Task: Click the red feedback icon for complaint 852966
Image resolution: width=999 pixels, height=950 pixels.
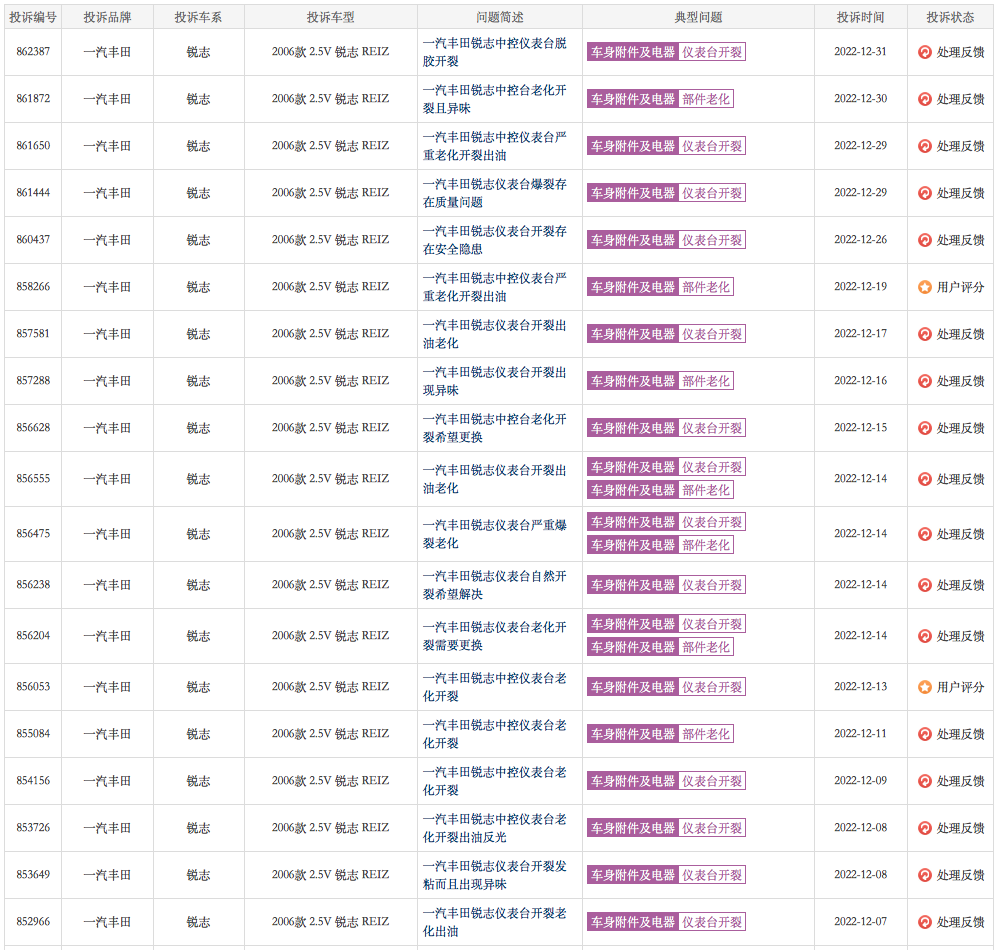Action: tap(925, 922)
